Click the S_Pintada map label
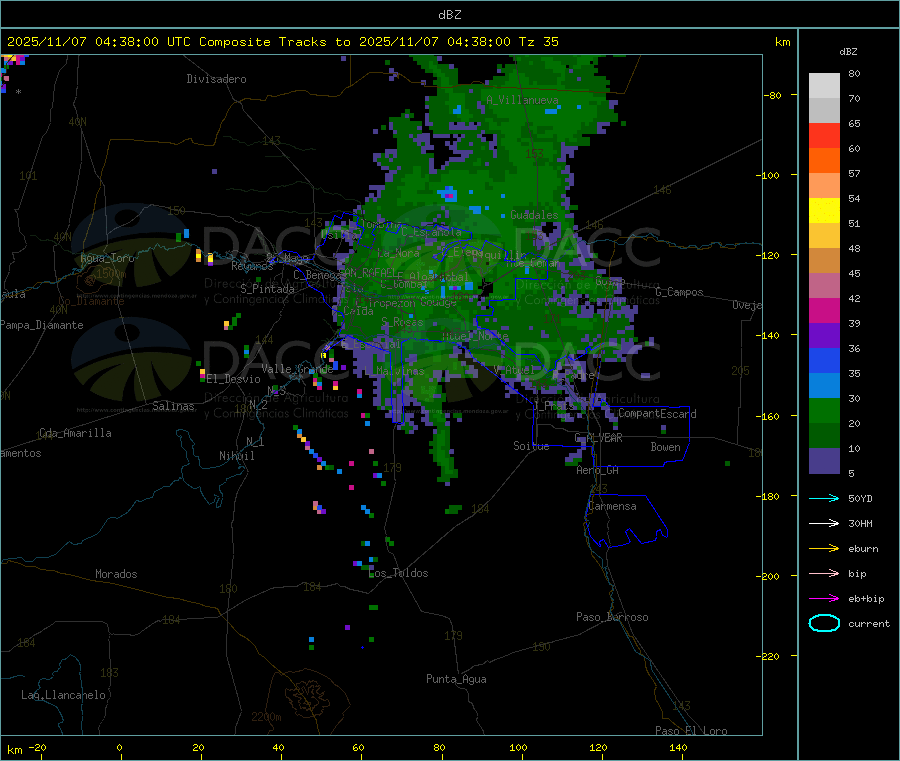Screen dimensions: 900x761 267,289
